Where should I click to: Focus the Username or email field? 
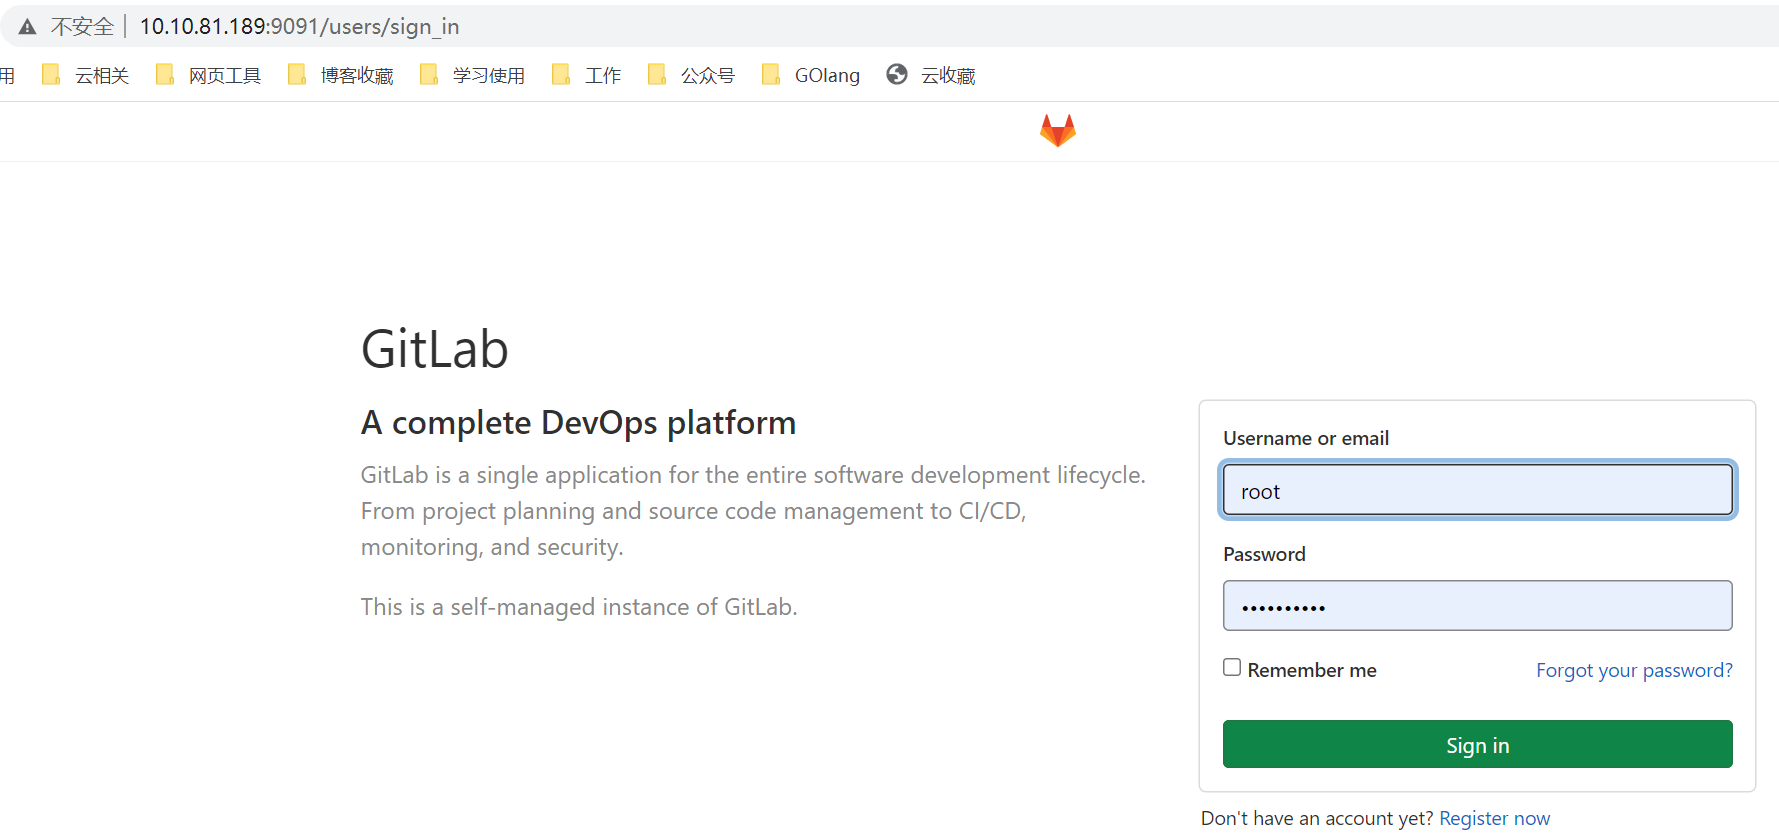[1477, 490]
